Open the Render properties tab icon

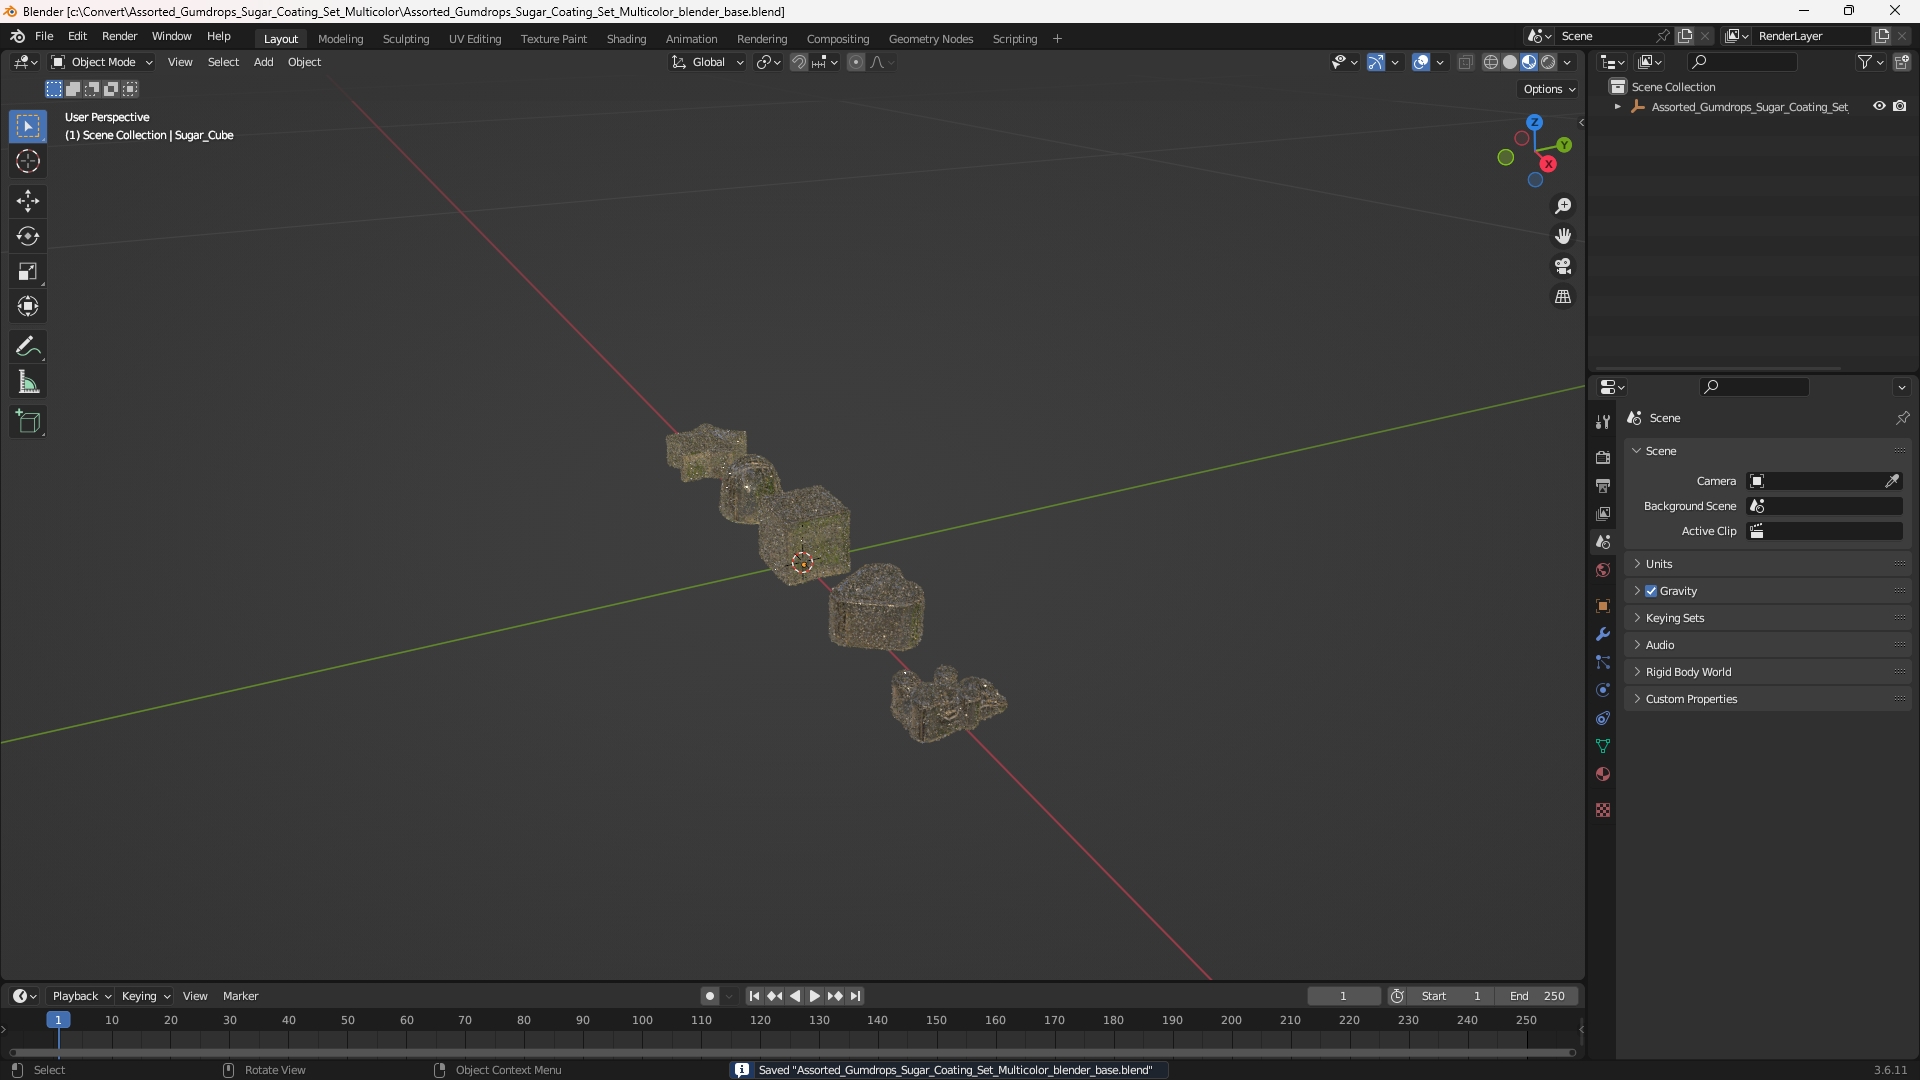coord(1603,457)
